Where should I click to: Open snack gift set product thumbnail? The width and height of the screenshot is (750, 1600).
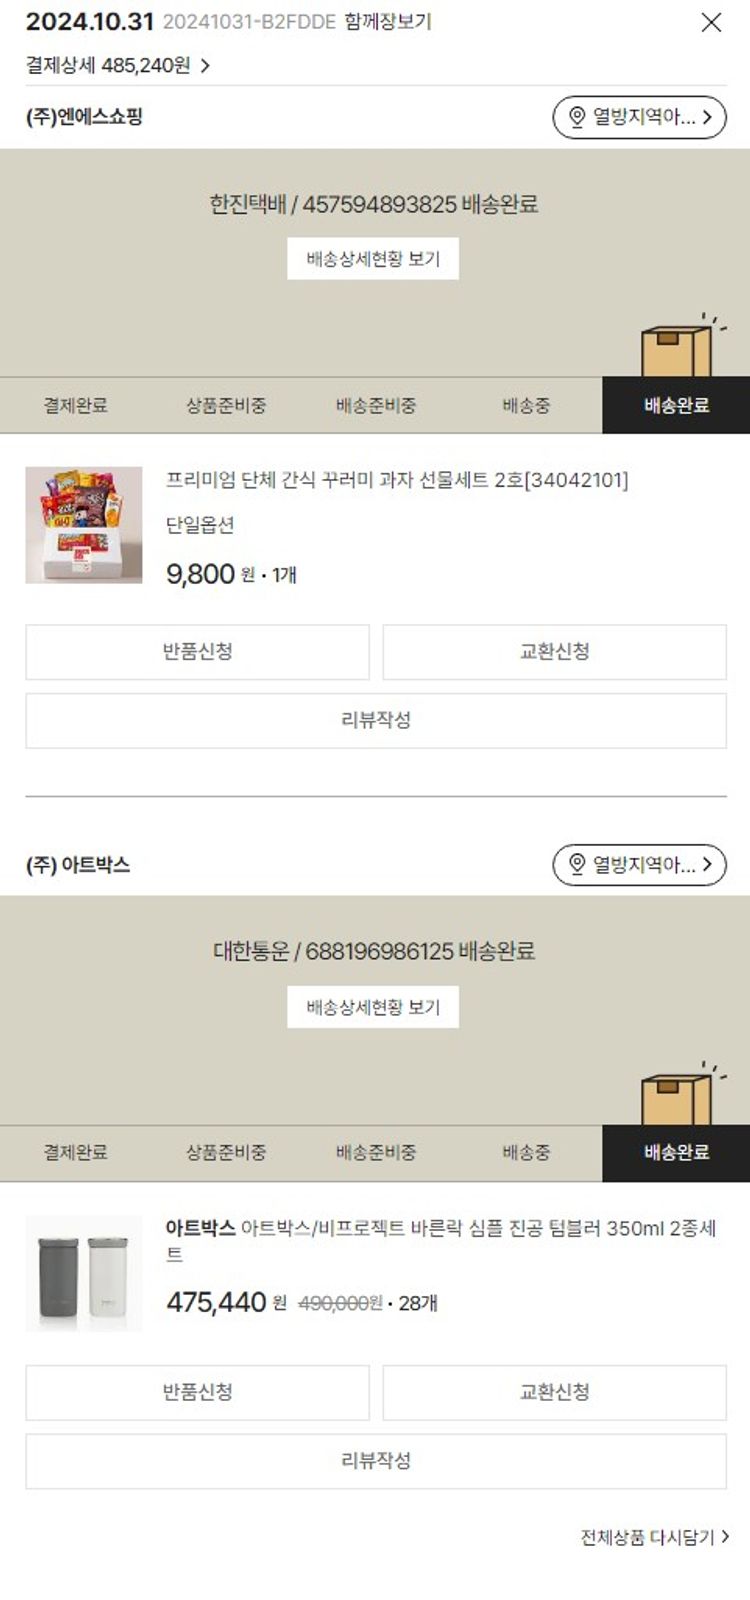84,525
